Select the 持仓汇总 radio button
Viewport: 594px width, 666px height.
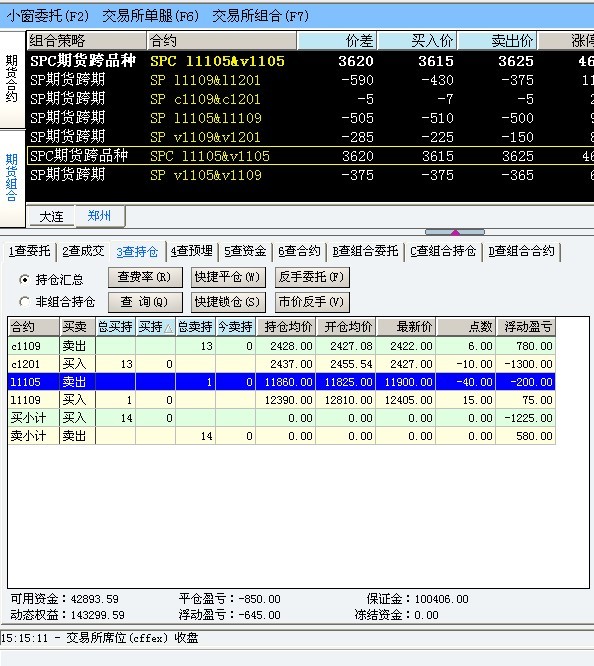[25, 279]
